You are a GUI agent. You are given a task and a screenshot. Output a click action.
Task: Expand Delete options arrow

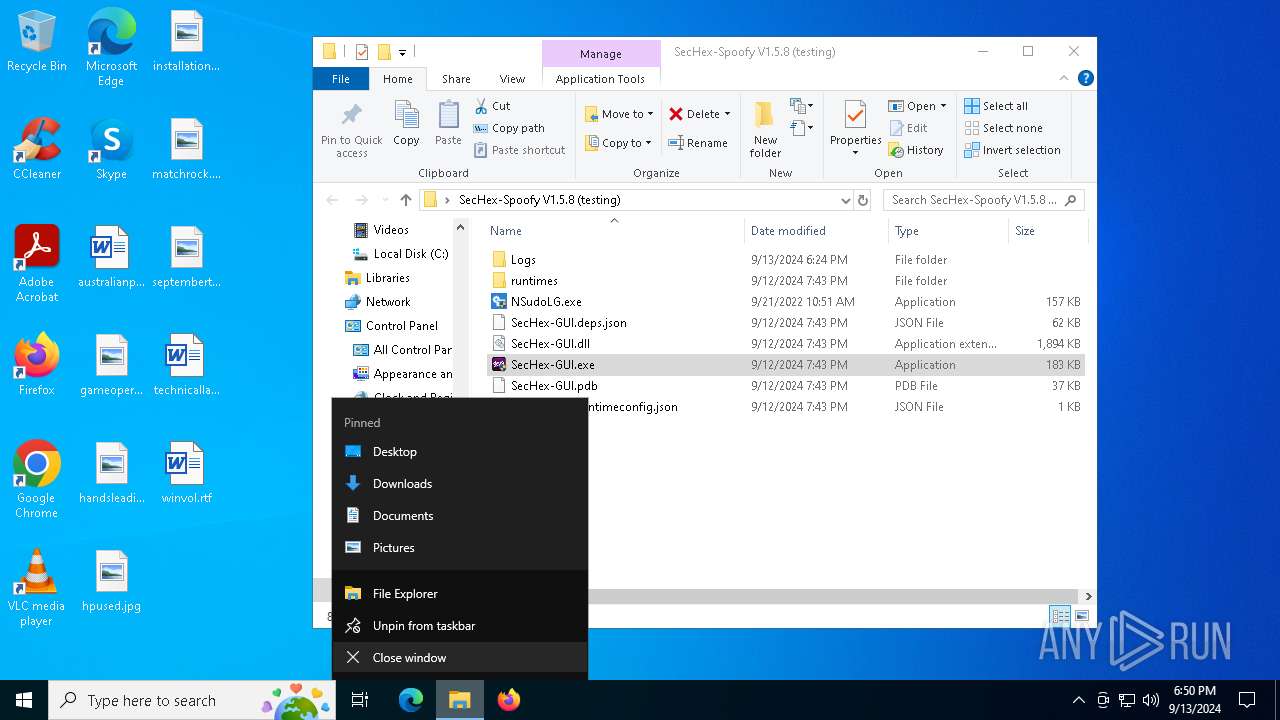click(x=727, y=114)
